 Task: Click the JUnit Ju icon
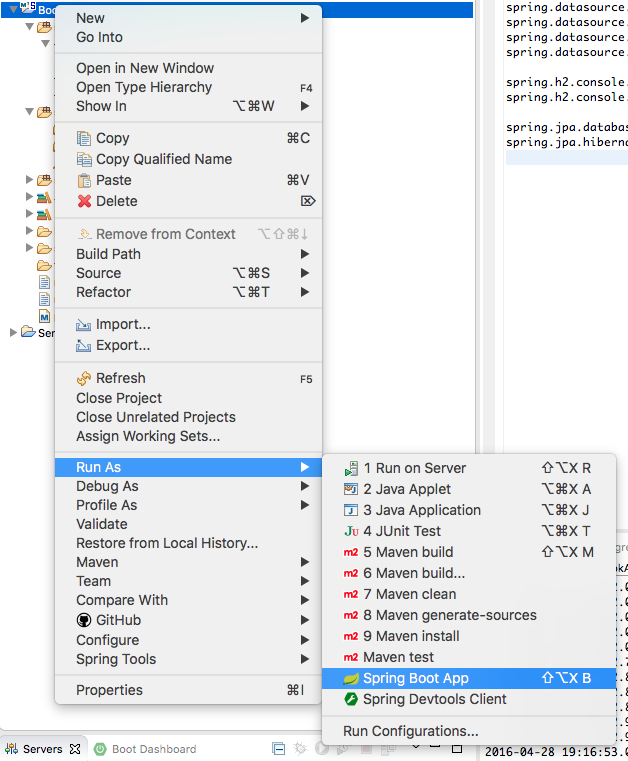351,531
